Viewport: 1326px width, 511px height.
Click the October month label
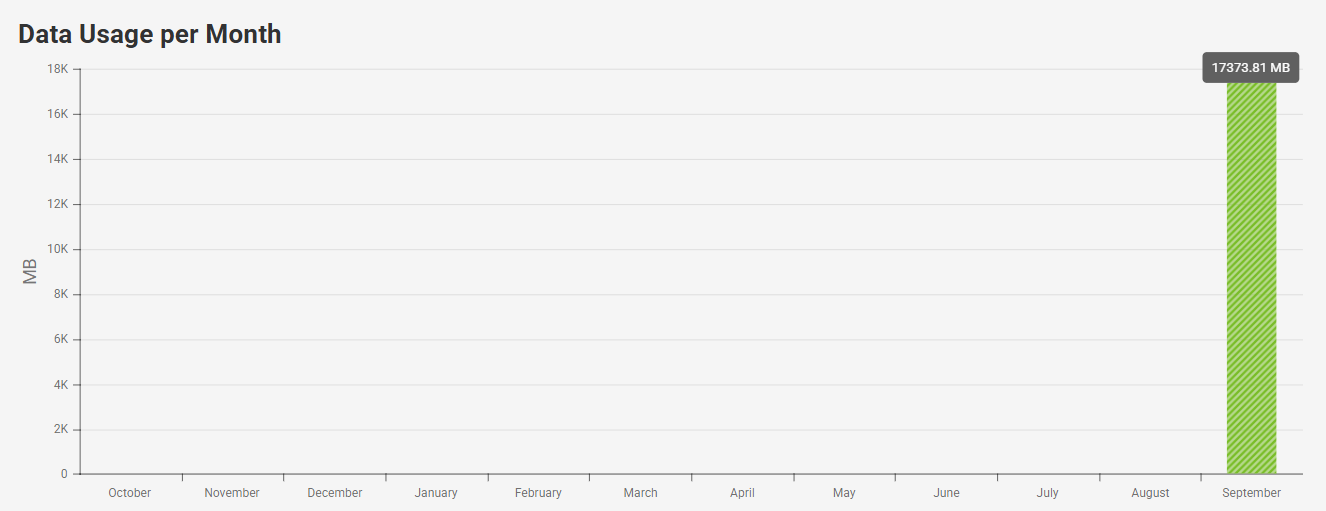pyautogui.click(x=130, y=493)
